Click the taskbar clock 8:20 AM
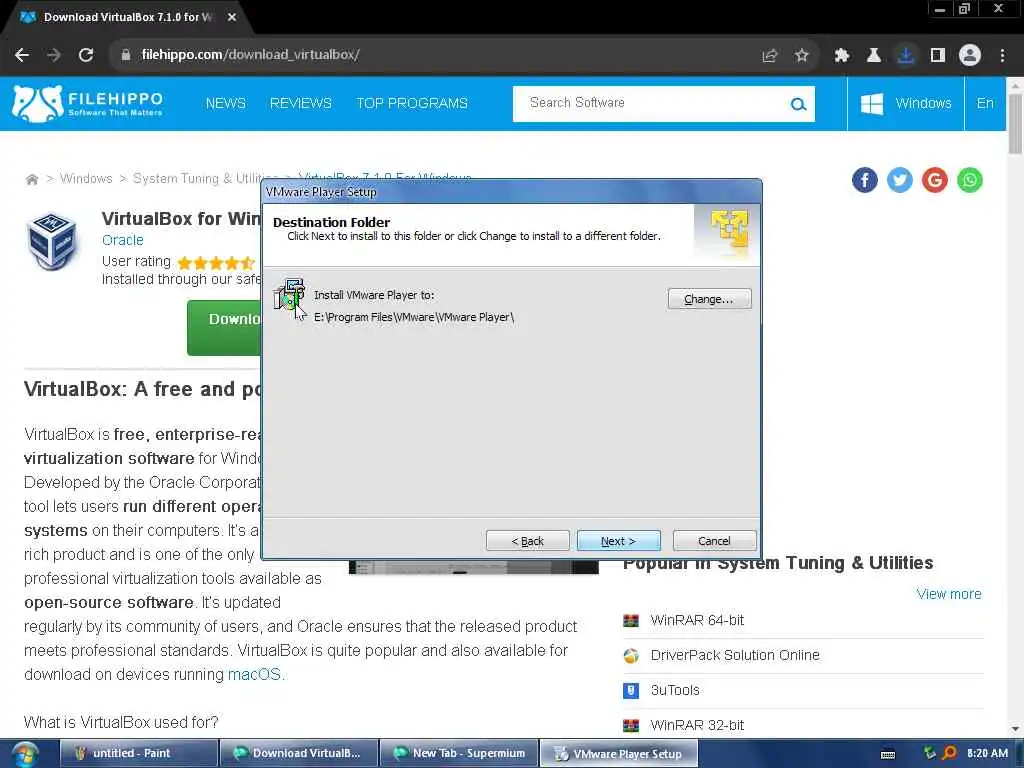 pos(987,753)
